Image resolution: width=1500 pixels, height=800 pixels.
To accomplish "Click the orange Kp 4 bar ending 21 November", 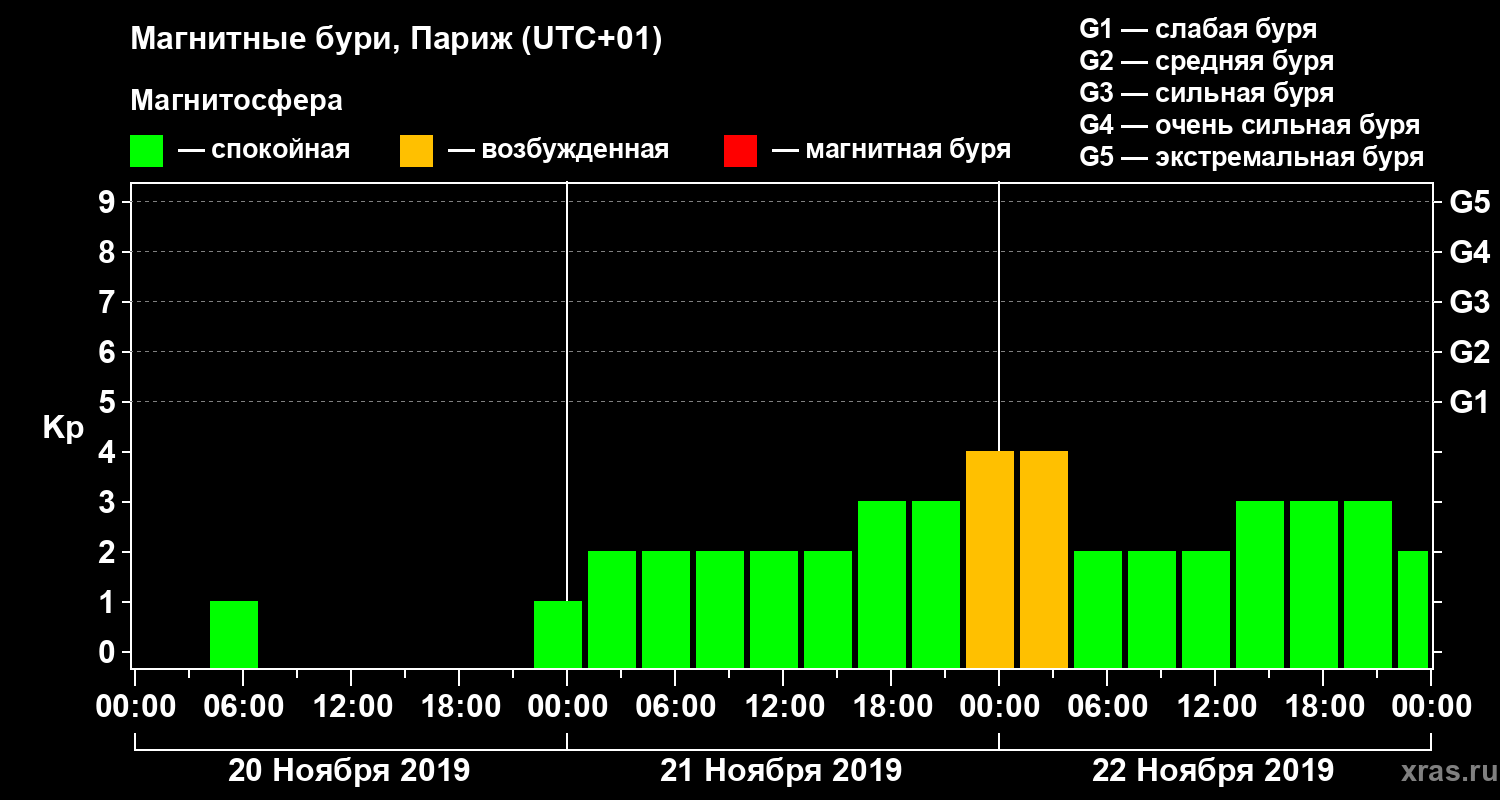I will pyautogui.click(x=990, y=560).
